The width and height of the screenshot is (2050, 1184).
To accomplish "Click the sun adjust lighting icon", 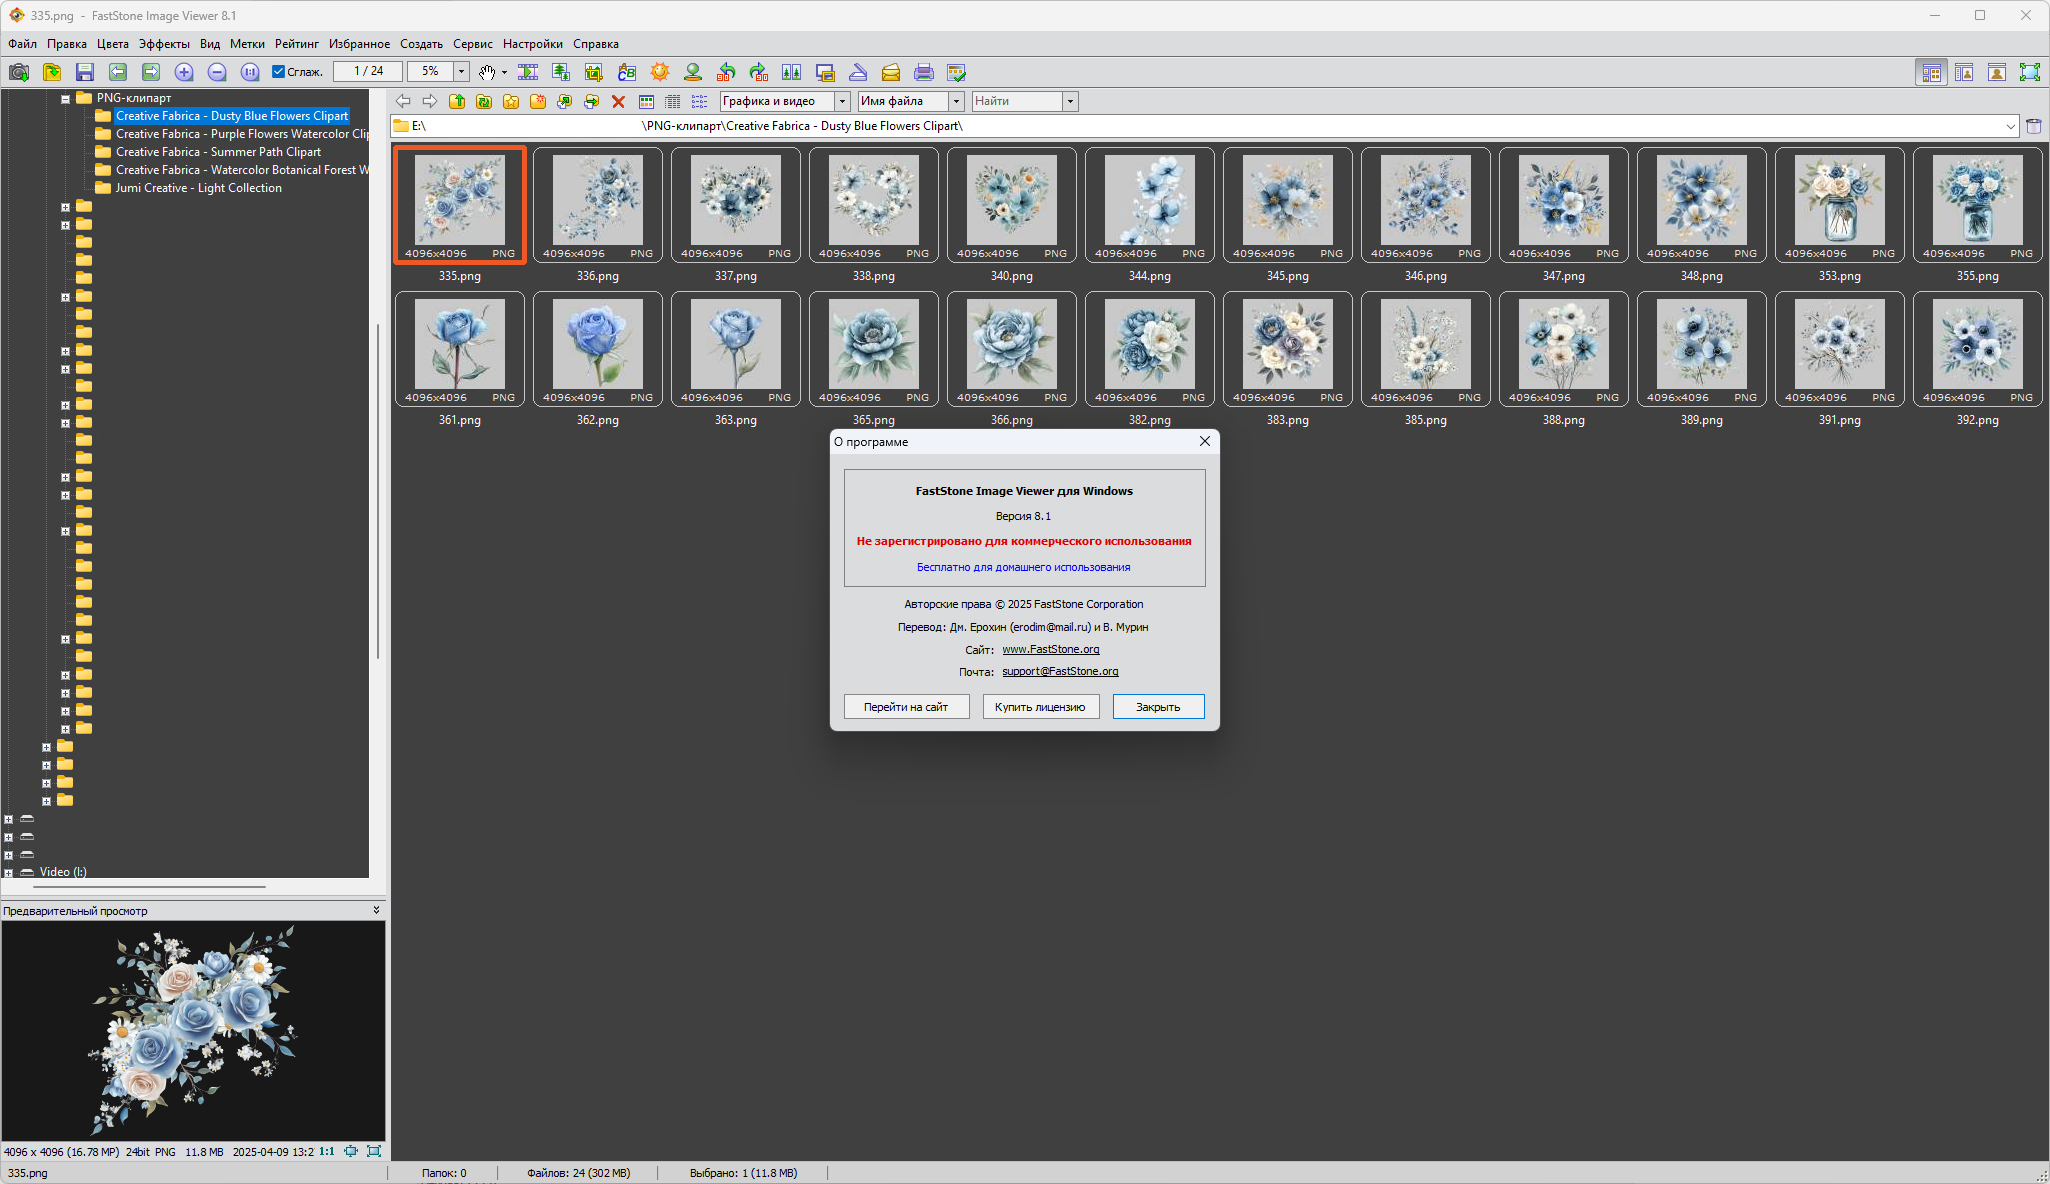I will click(660, 72).
